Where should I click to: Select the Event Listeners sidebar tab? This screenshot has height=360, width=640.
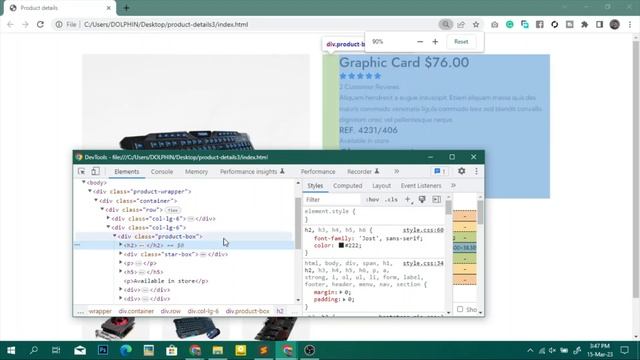421,186
